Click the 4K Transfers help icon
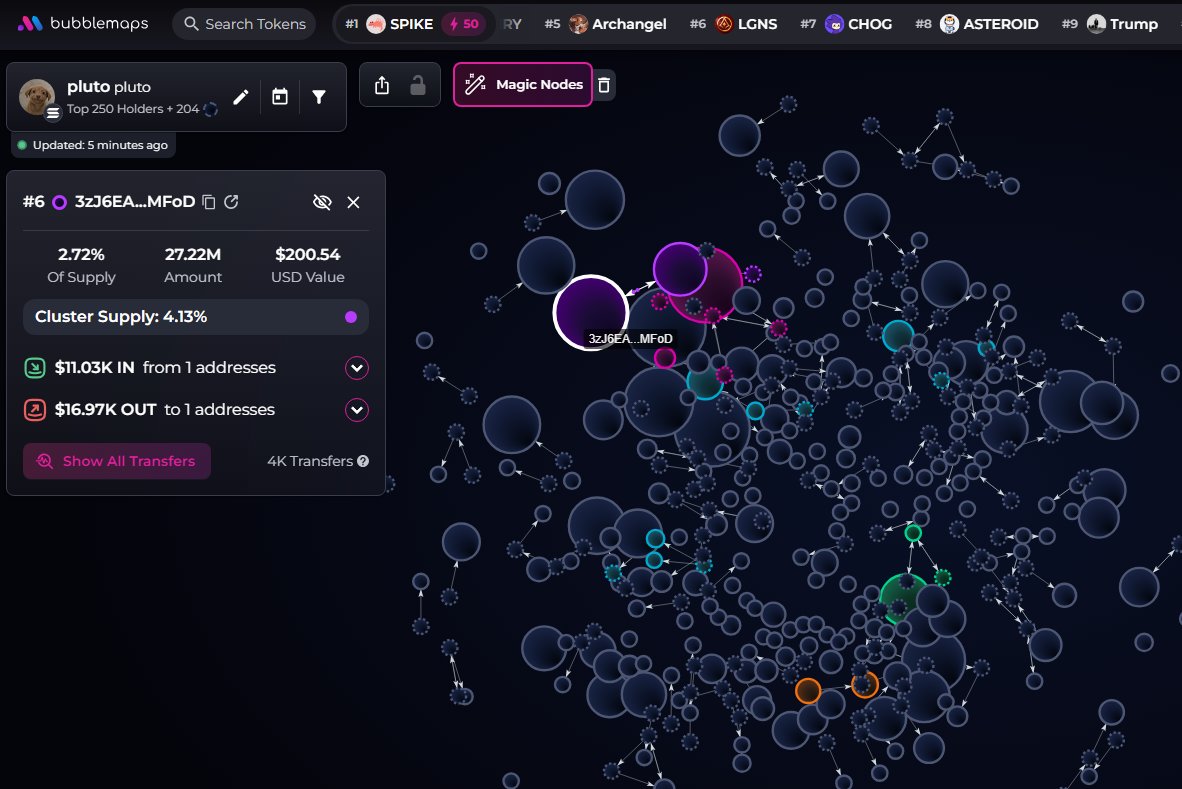1182x789 pixels. coord(363,461)
